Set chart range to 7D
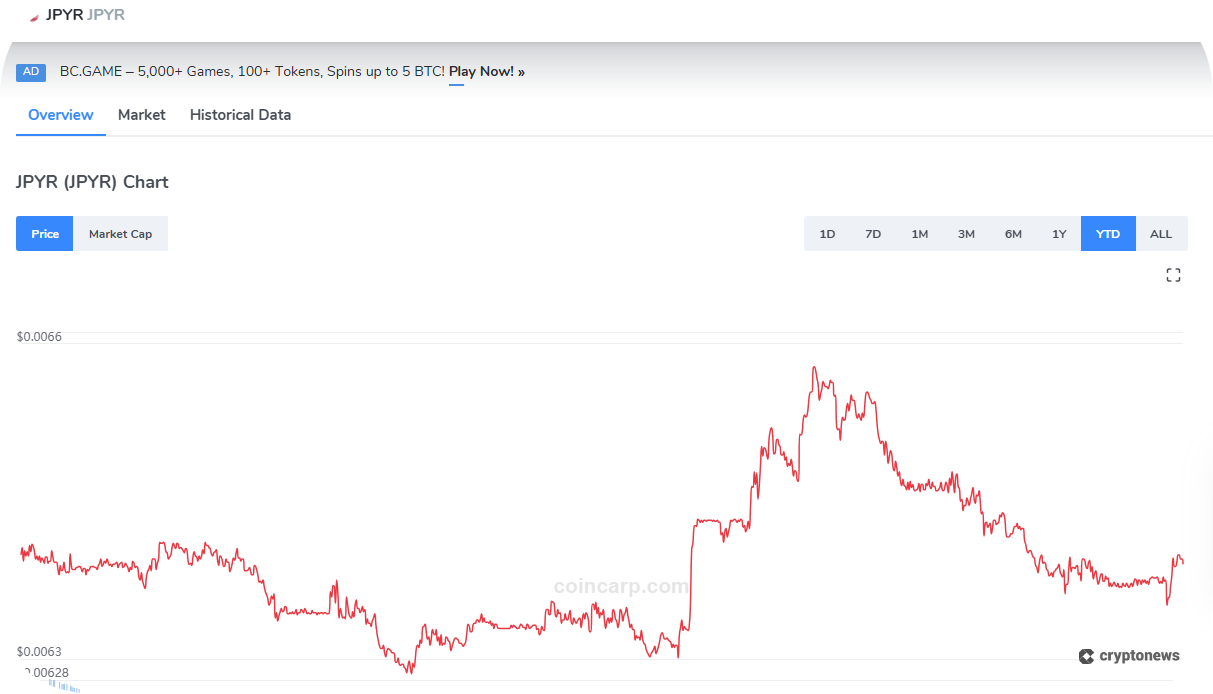The height and width of the screenshot is (694, 1213). click(873, 234)
